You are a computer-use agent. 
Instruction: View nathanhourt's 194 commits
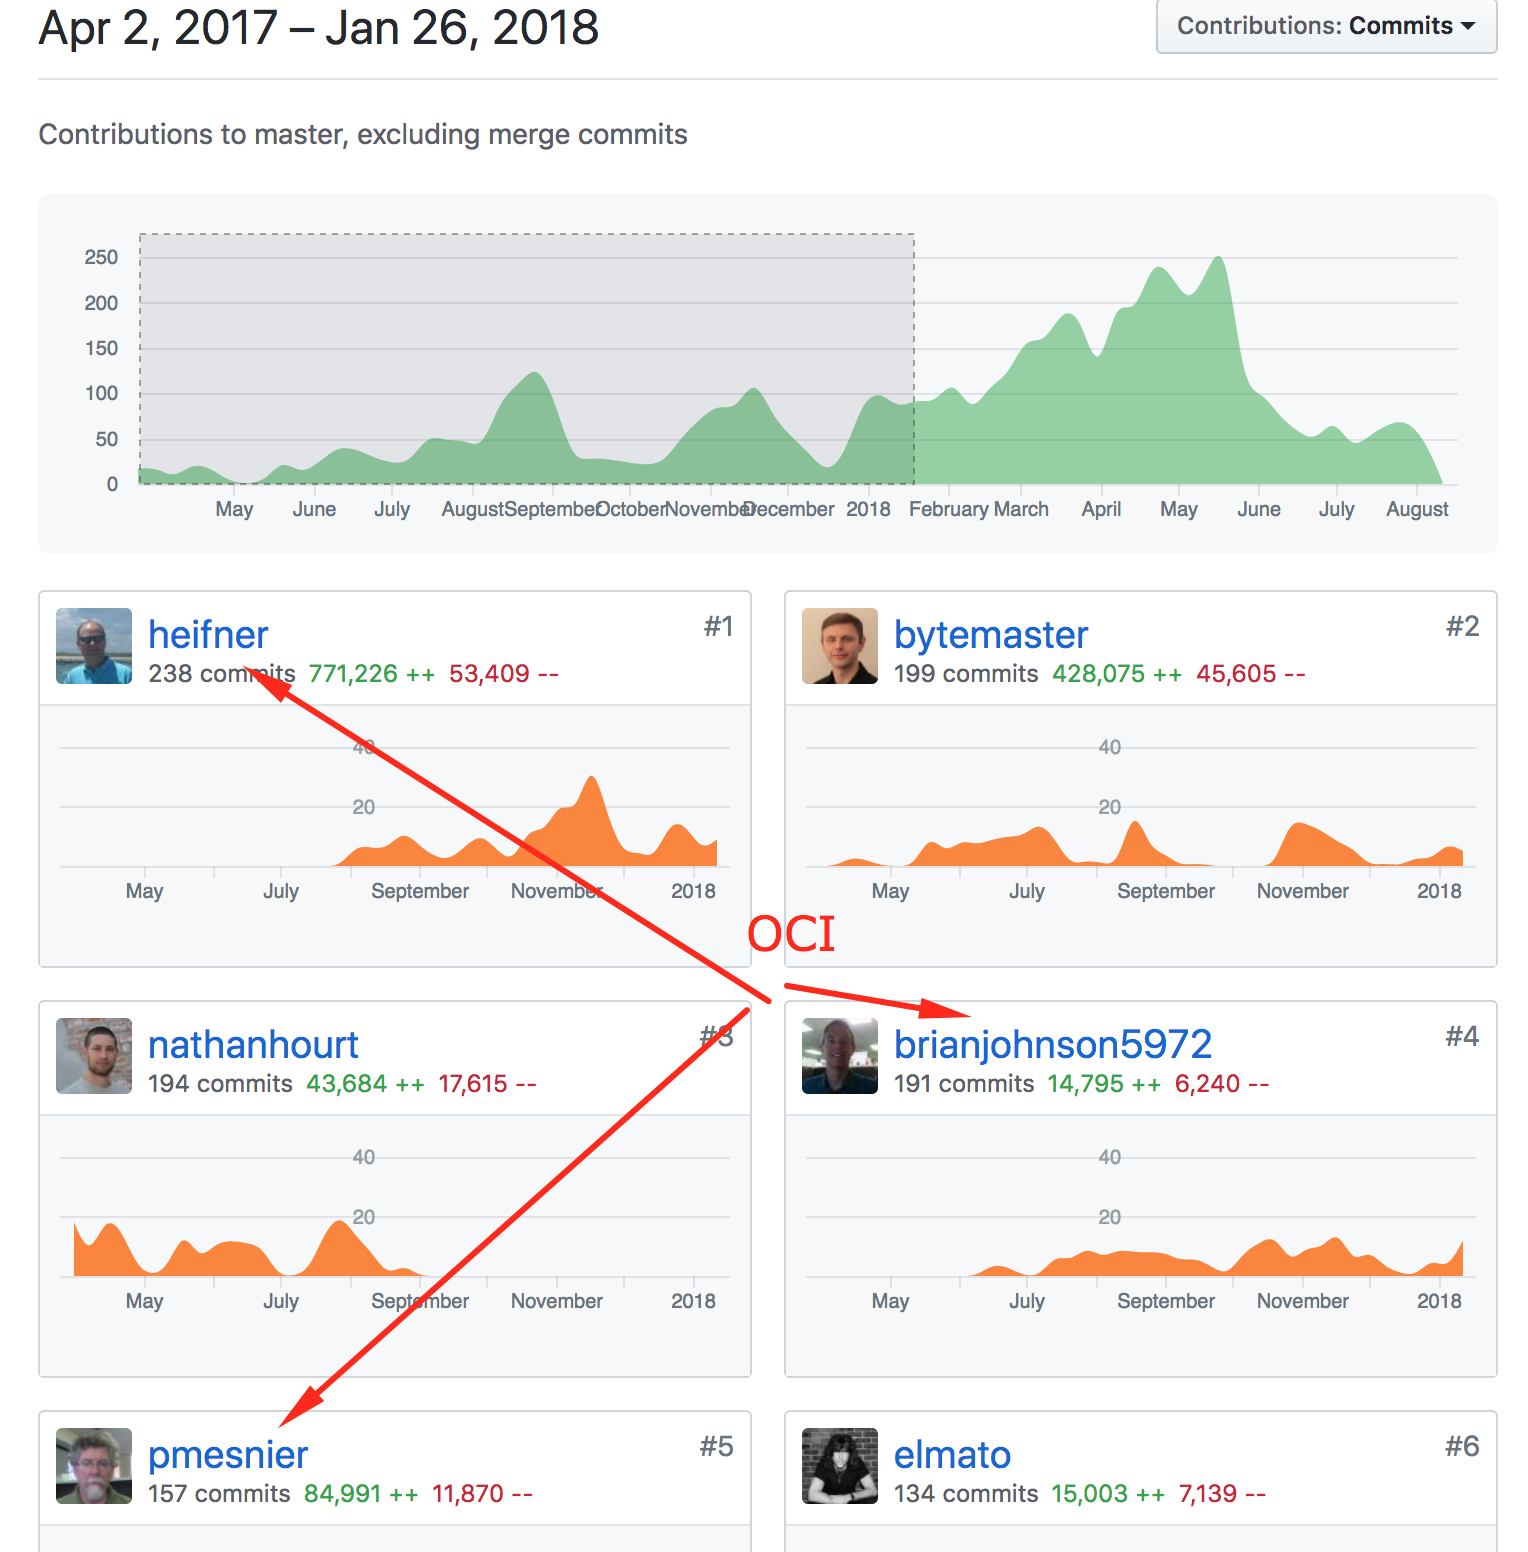pos(220,1084)
